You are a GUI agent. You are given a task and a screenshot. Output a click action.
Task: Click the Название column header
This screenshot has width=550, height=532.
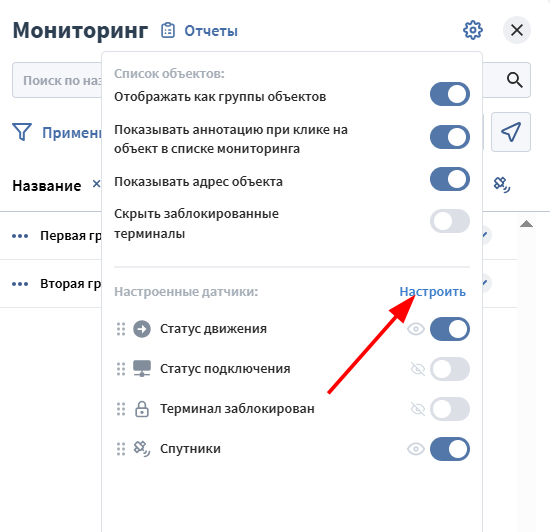(x=47, y=186)
